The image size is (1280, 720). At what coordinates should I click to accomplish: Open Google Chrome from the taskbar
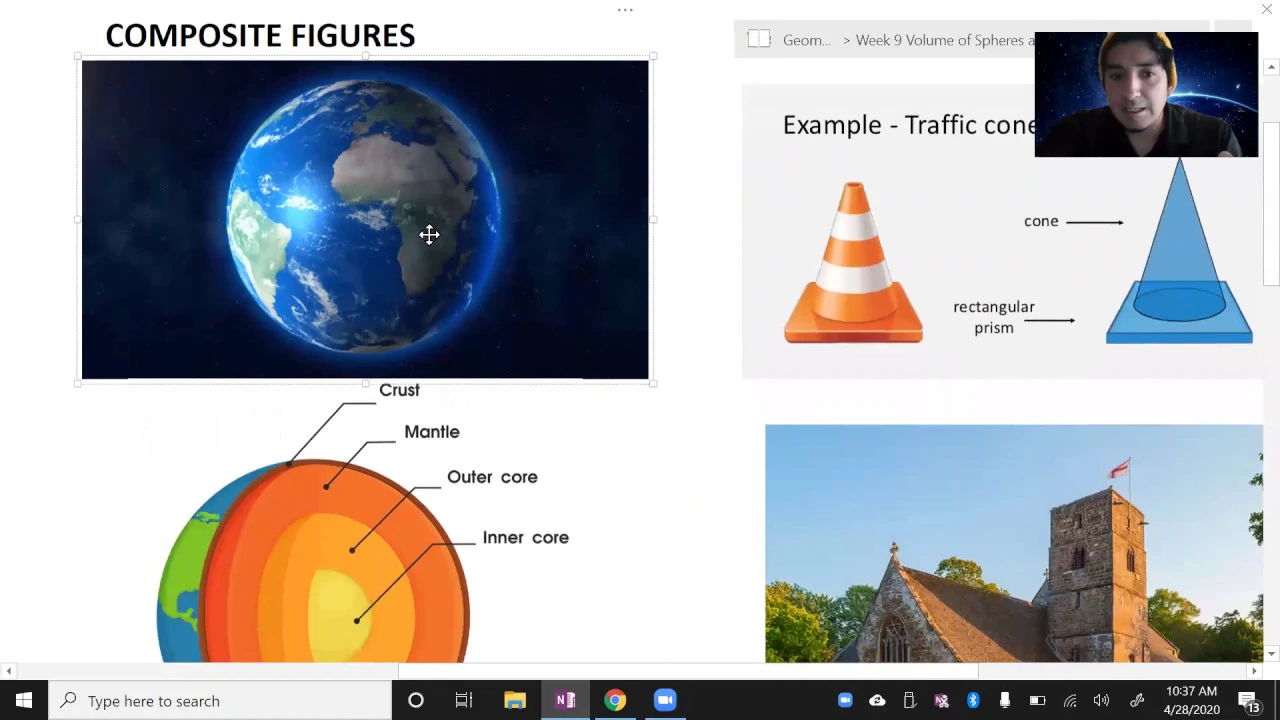(615, 701)
